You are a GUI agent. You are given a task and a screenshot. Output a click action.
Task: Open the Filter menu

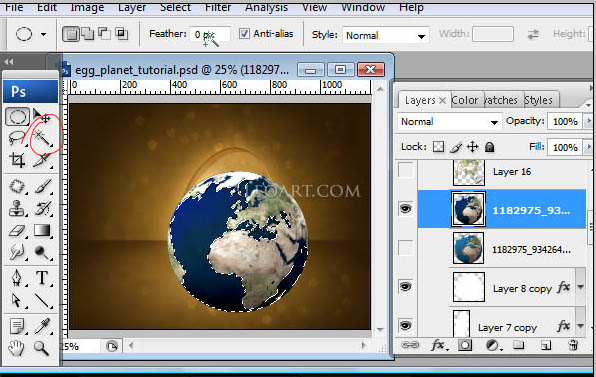pyautogui.click(x=218, y=7)
